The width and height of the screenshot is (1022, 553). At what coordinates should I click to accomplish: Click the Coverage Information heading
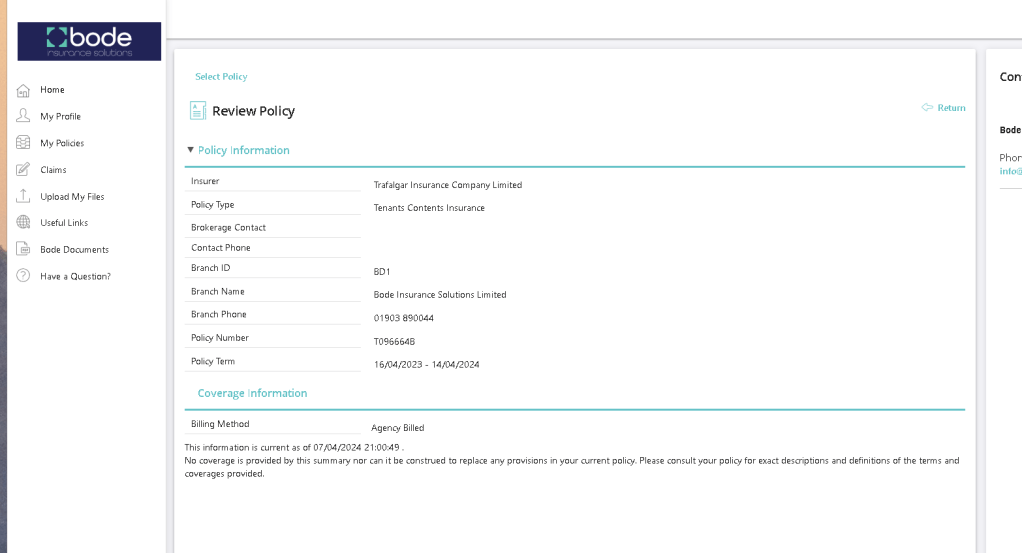[x=252, y=393]
